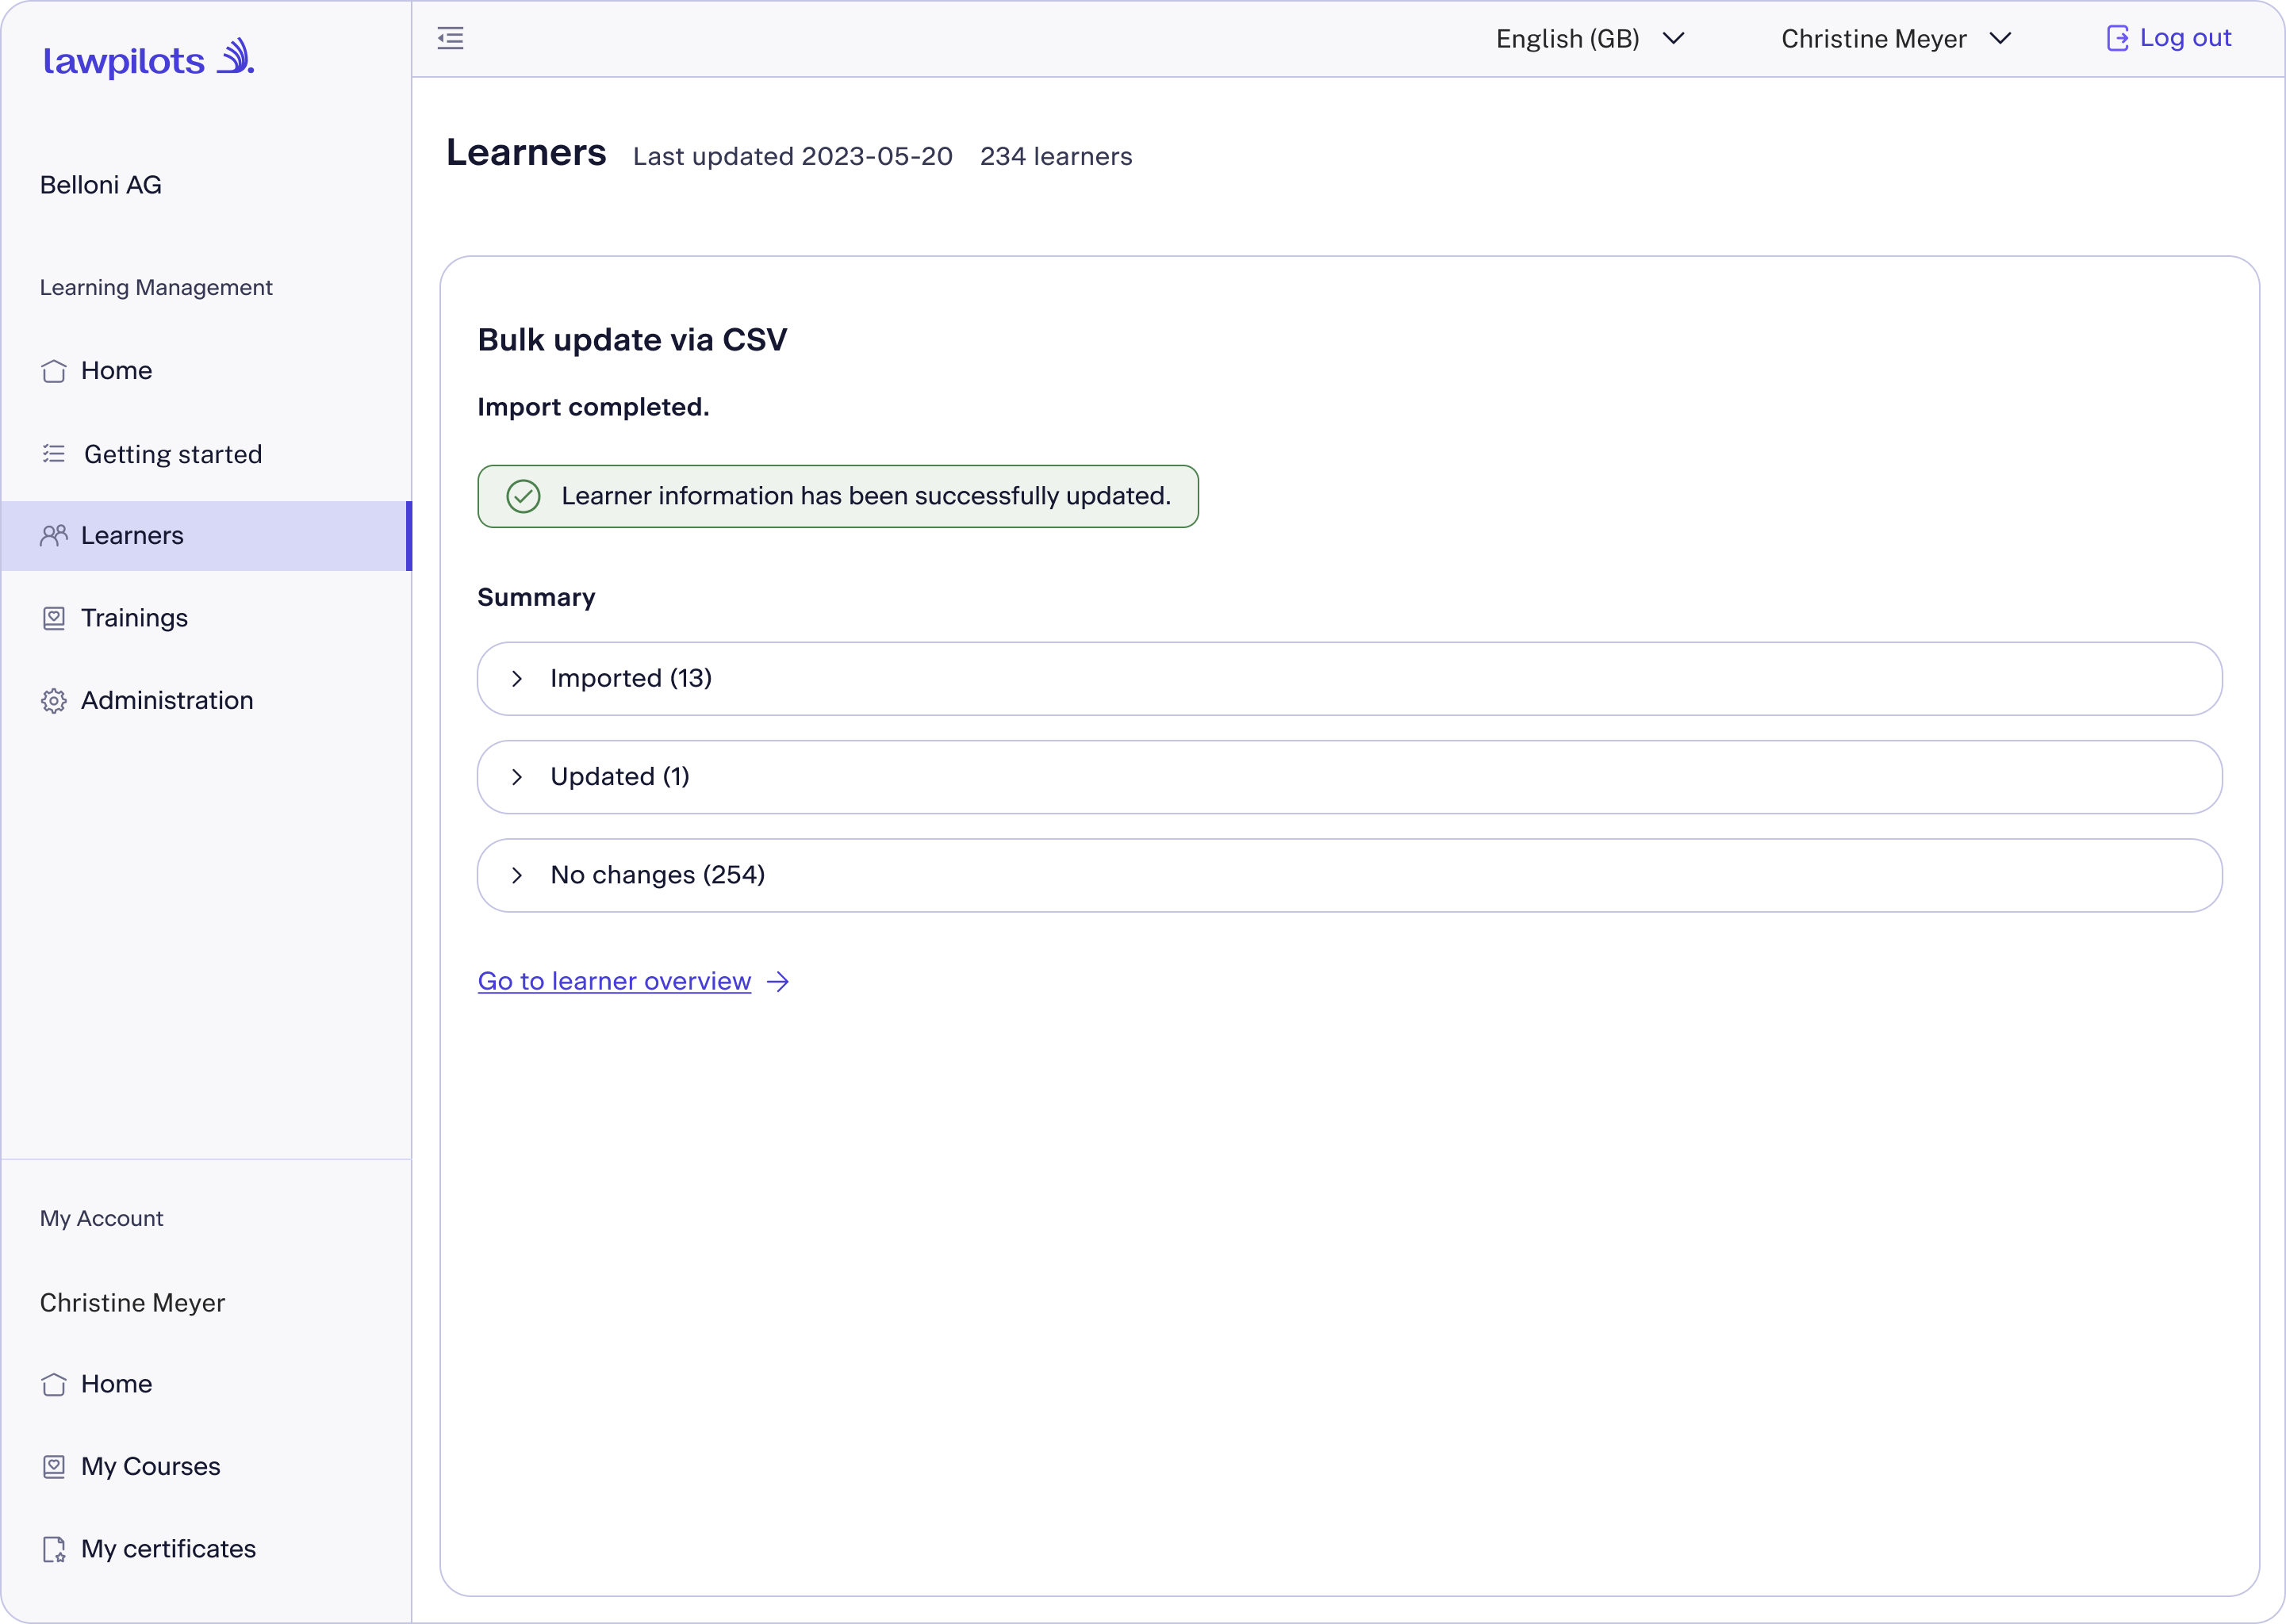Expand the No changes (254) section
The width and height of the screenshot is (2286, 1624).
1349,875
